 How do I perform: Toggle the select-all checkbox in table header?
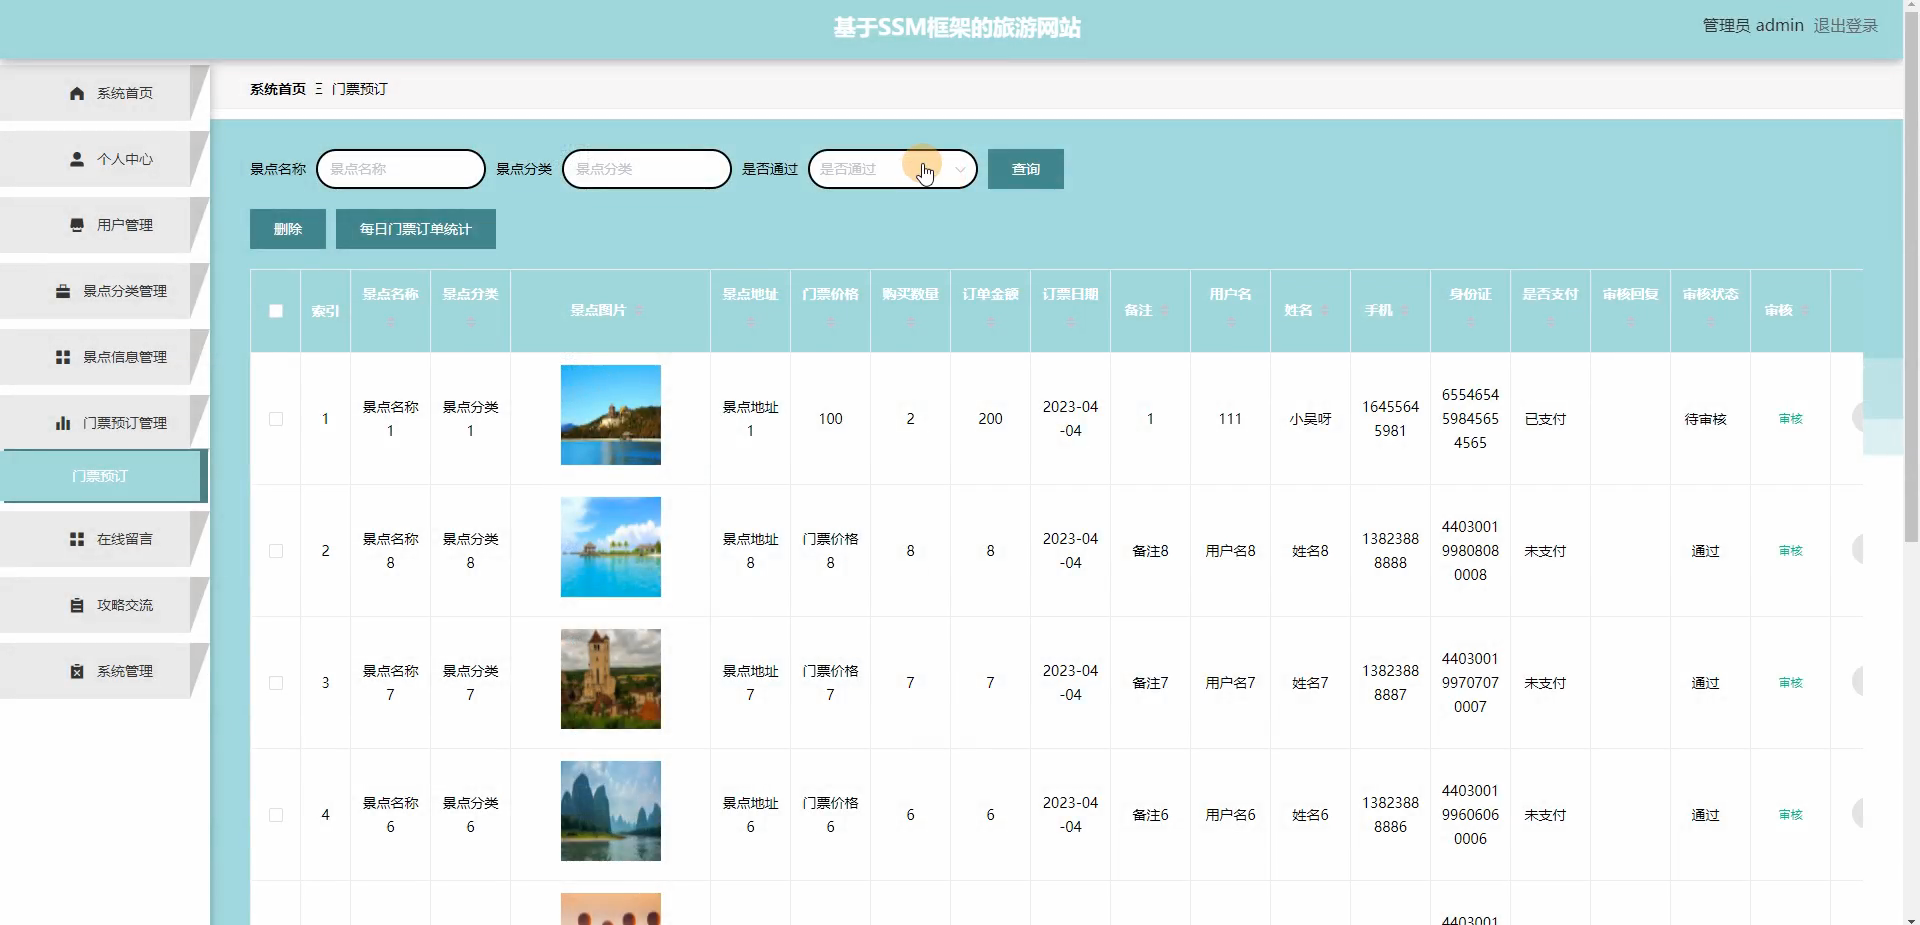(x=276, y=311)
